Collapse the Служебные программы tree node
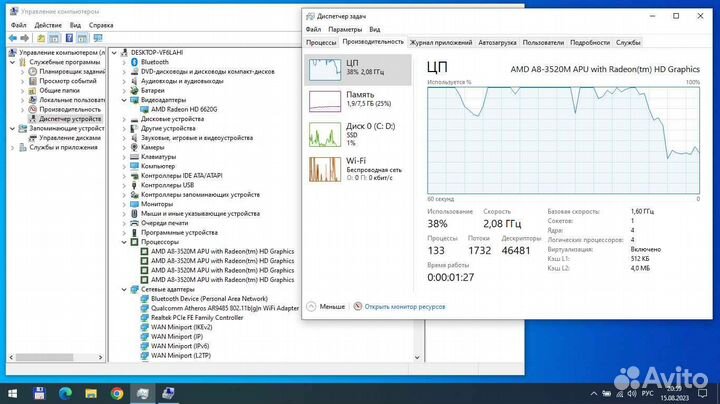 pyautogui.click(x=12, y=62)
